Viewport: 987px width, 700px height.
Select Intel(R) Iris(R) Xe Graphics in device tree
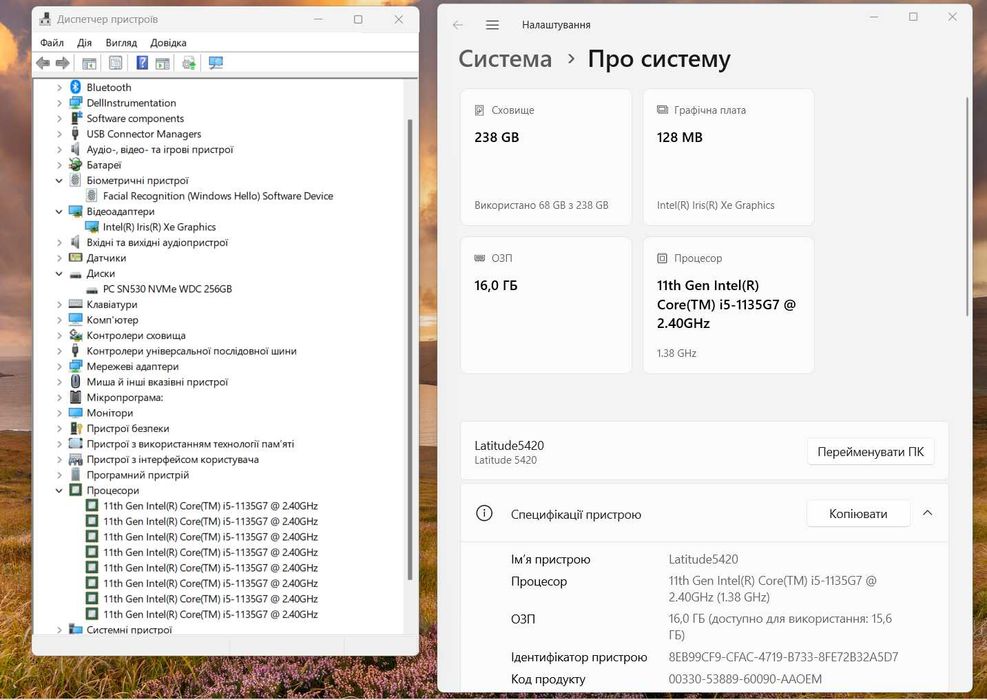(x=159, y=227)
